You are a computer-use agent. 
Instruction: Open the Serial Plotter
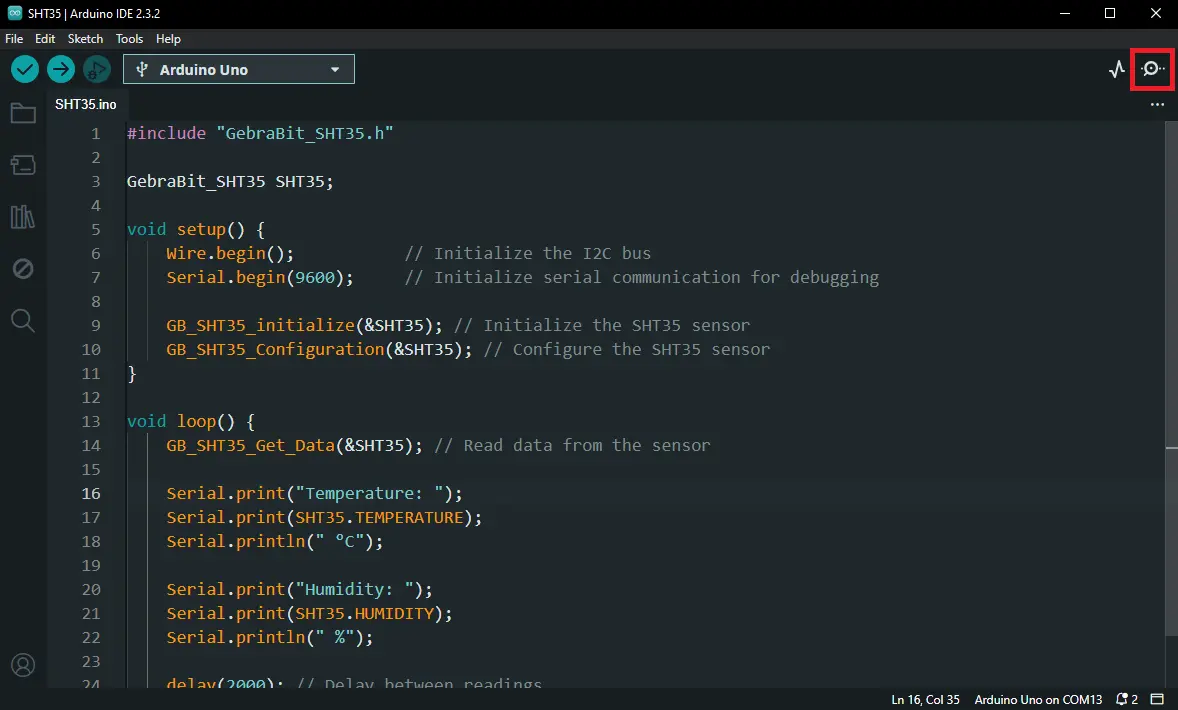click(x=1117, y=69)
